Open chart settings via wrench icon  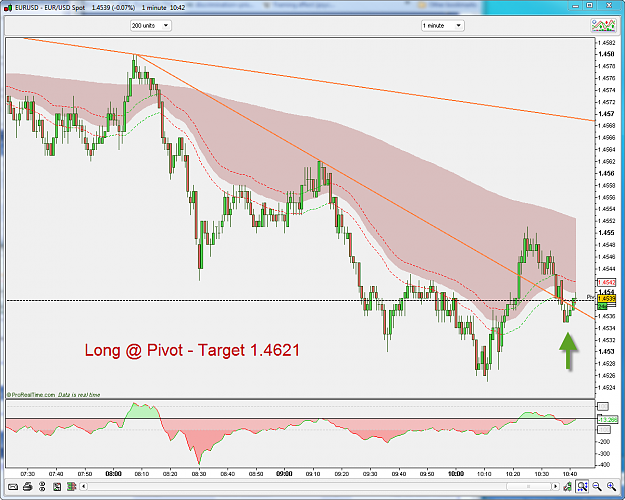point(567,486)
